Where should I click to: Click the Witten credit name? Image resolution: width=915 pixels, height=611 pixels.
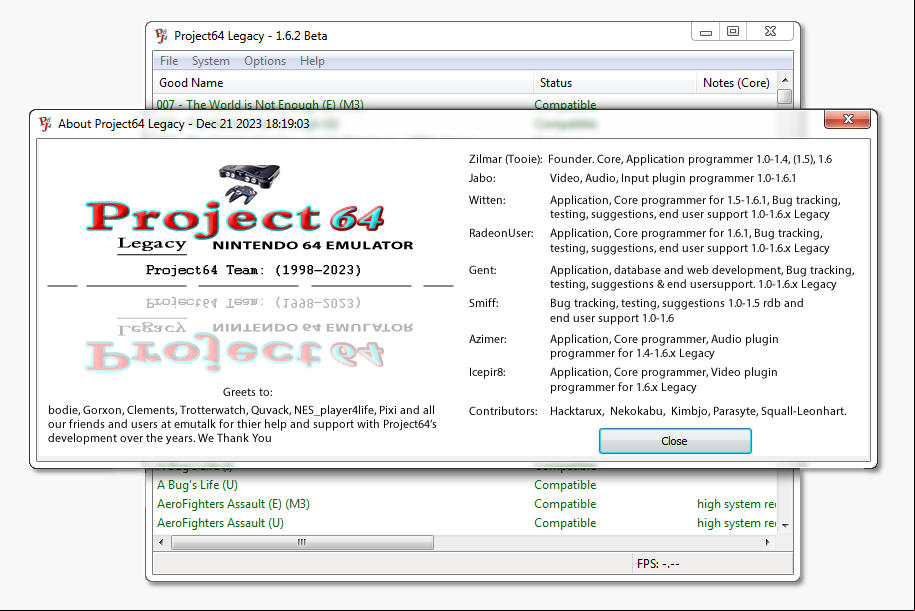coord(487,200)
